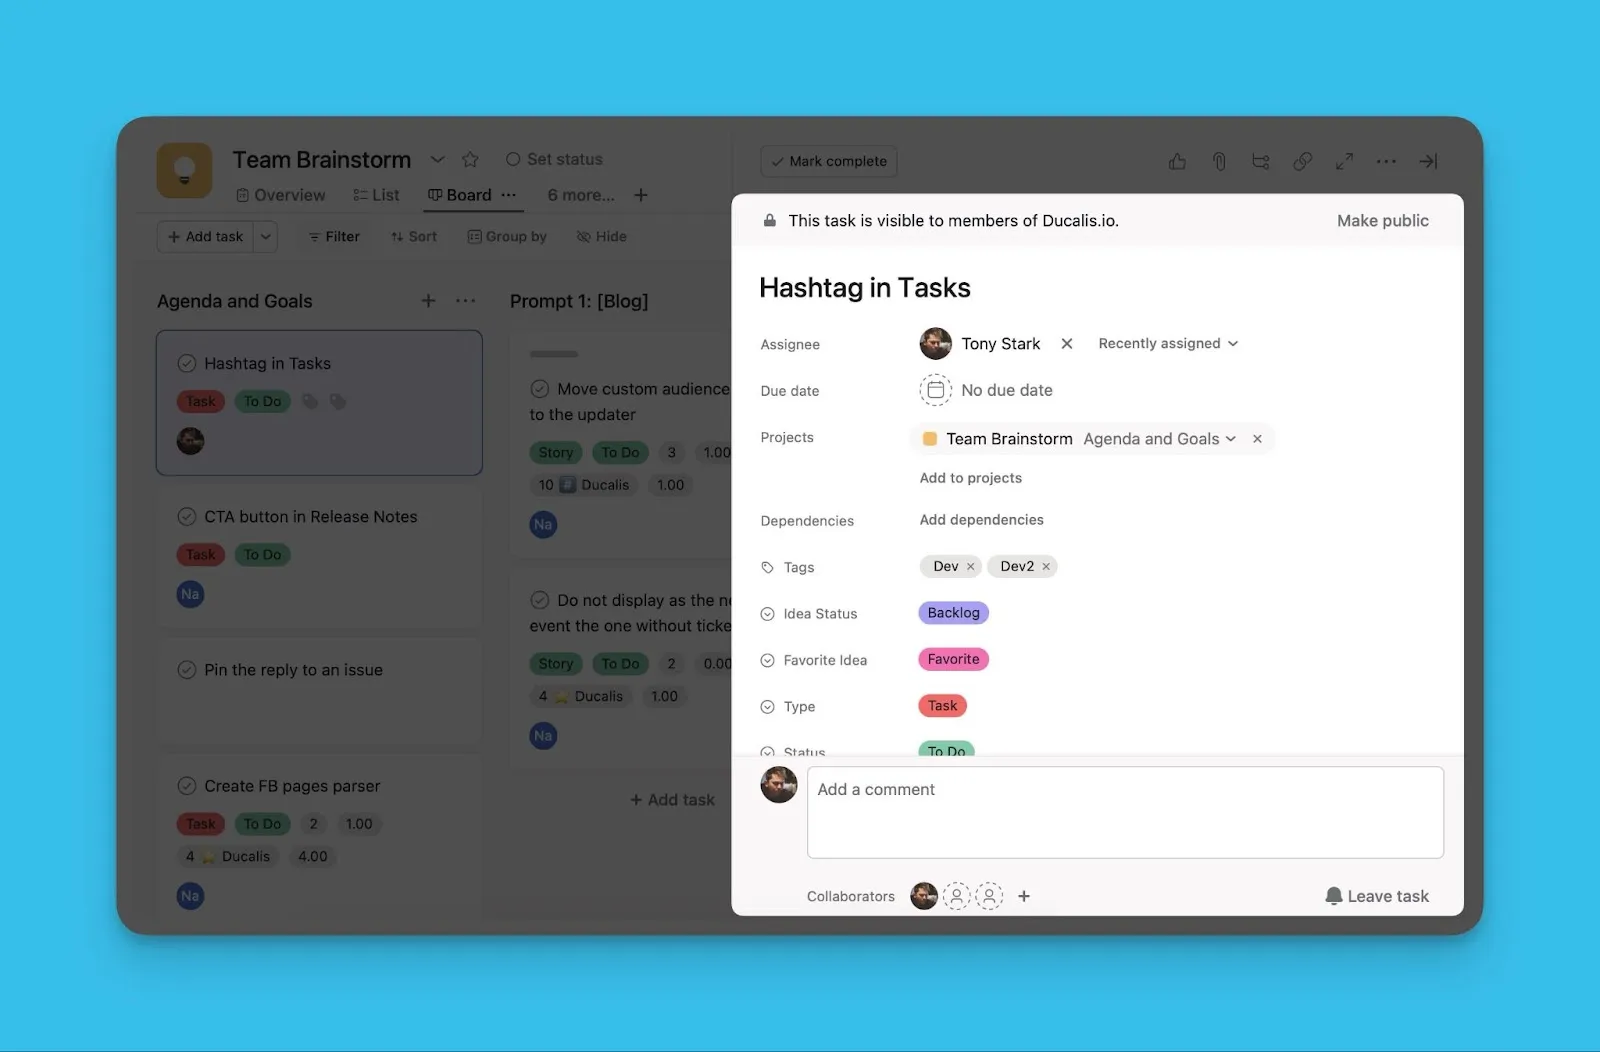
Task: Star the Team Brainstorm project
Action: pos(470,159)
